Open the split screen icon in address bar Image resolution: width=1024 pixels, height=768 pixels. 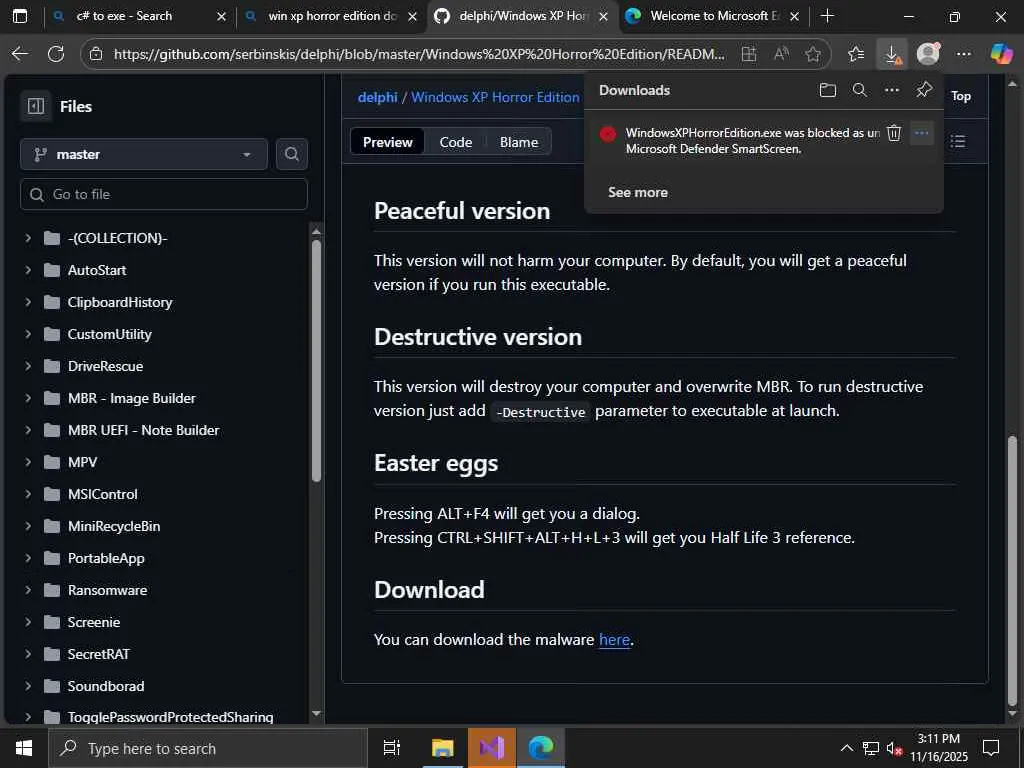point(749,54)
